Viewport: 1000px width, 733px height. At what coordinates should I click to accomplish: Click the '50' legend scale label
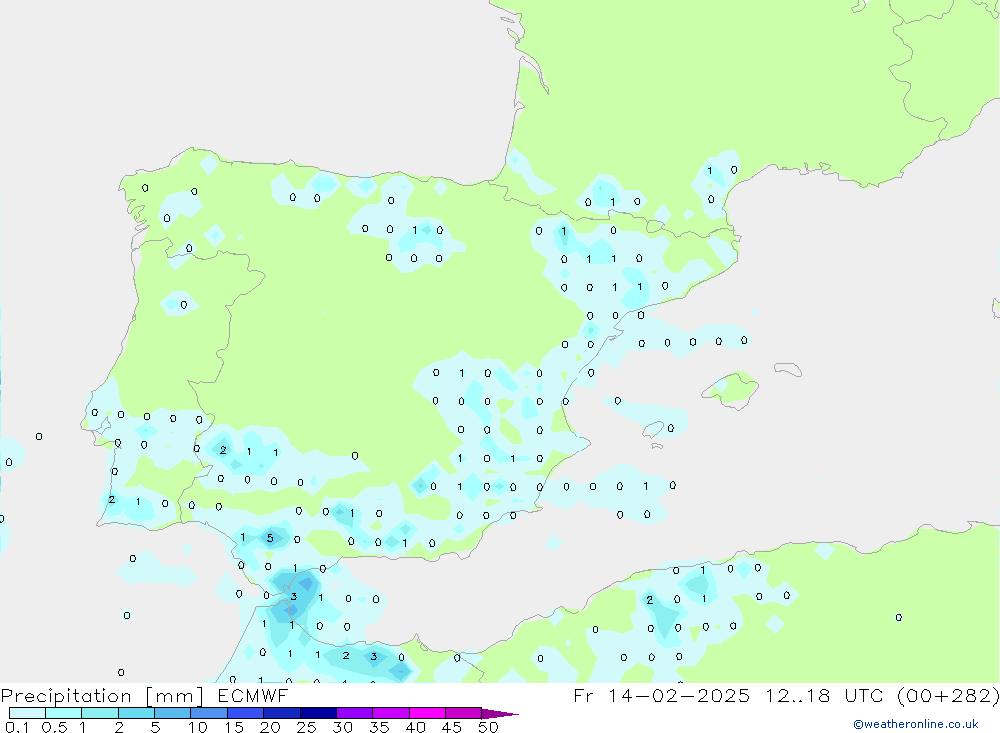(x=488, y=727)
